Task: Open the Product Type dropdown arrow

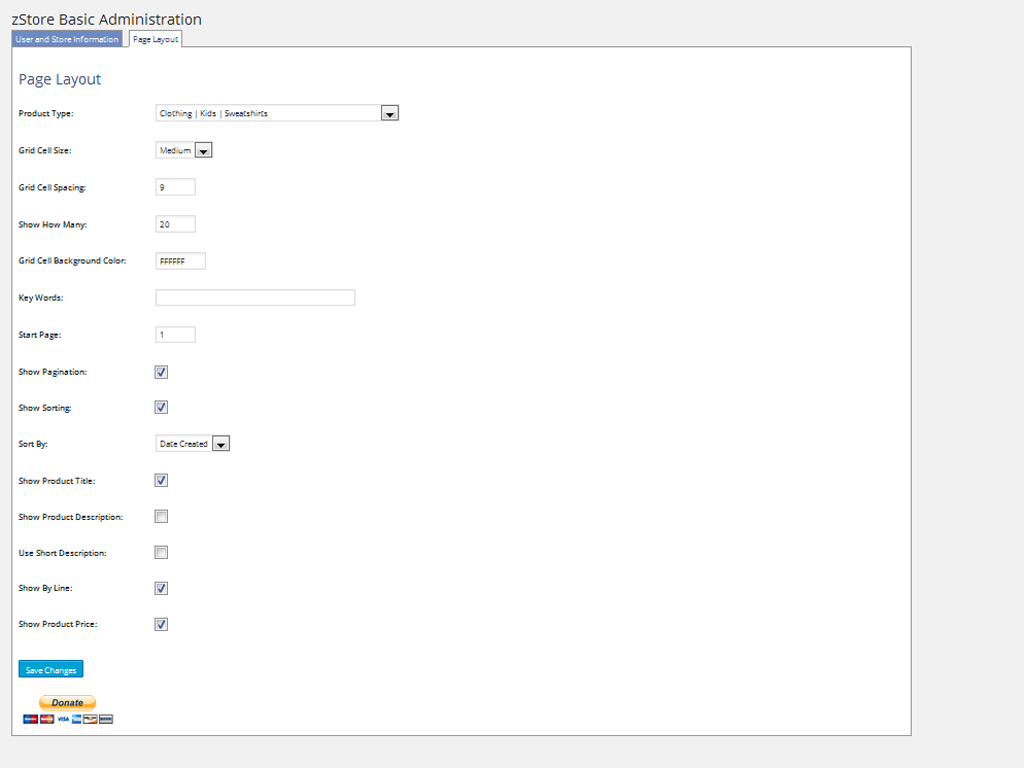Action: pos(390,114)
